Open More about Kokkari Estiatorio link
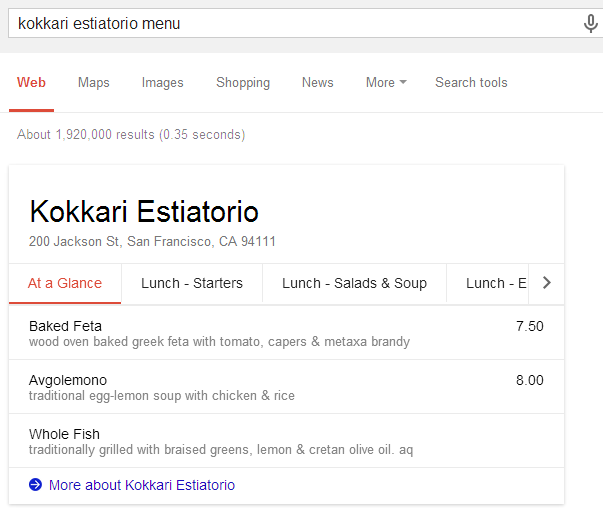Screen dimensions: 603x511 click(142, 485)
